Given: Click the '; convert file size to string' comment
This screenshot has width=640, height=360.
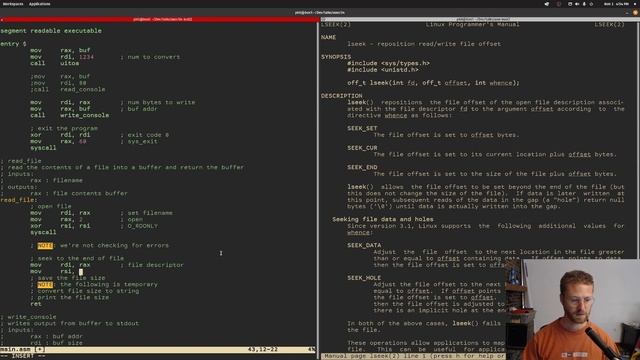Looking at the screenshot, I should (x=84, y=291).
